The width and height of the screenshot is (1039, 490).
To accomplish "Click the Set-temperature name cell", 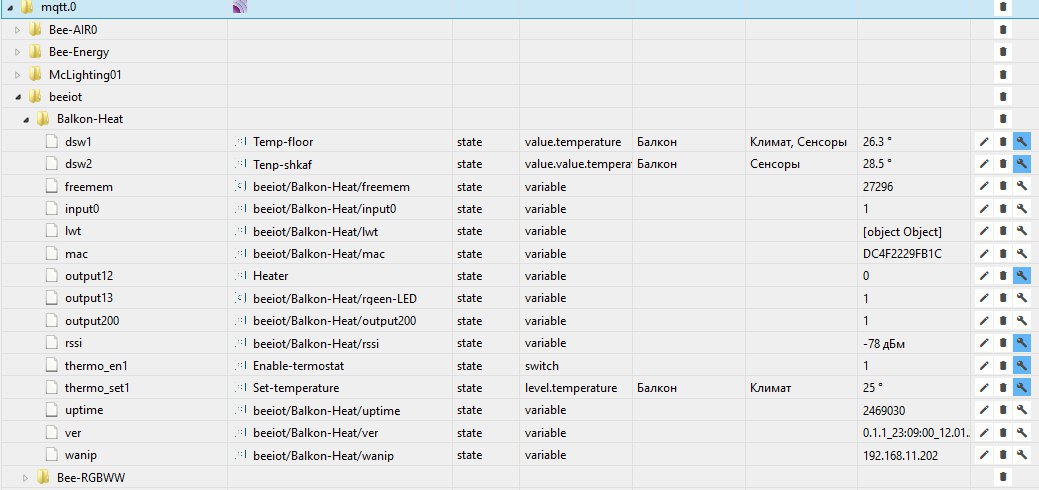I will coord(296,388).
